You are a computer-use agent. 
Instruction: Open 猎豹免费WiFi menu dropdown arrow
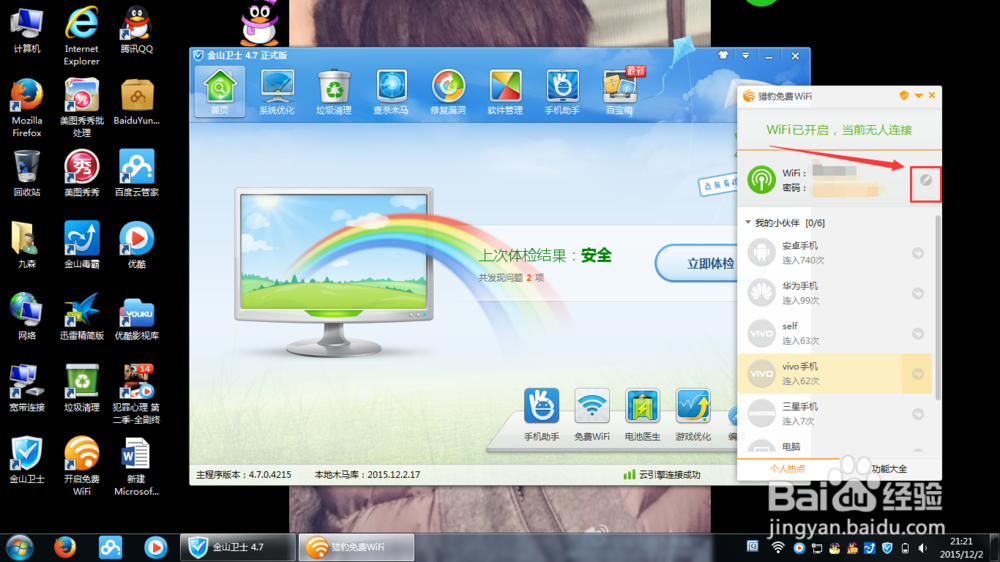(x=918, y=96)
